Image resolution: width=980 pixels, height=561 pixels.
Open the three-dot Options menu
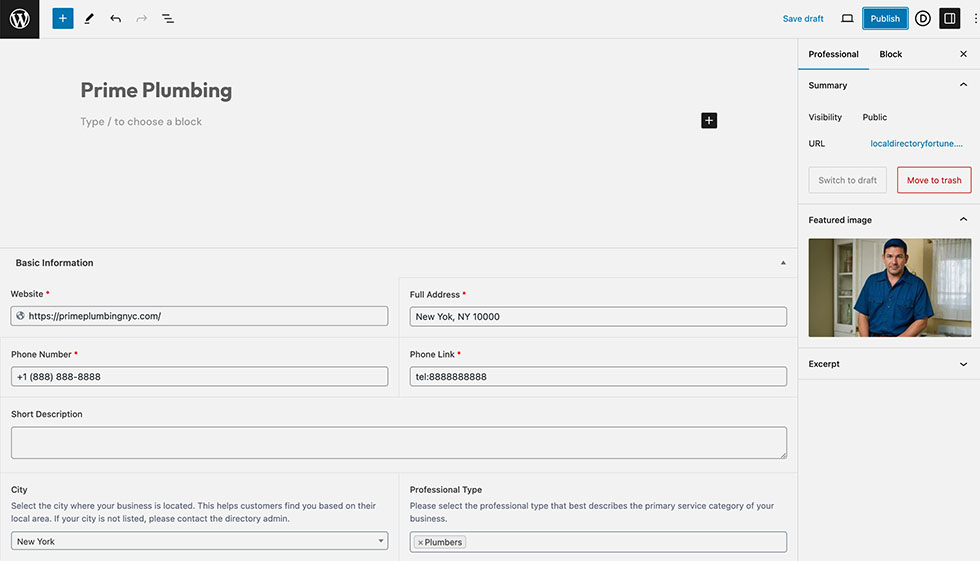click(975, 19)
